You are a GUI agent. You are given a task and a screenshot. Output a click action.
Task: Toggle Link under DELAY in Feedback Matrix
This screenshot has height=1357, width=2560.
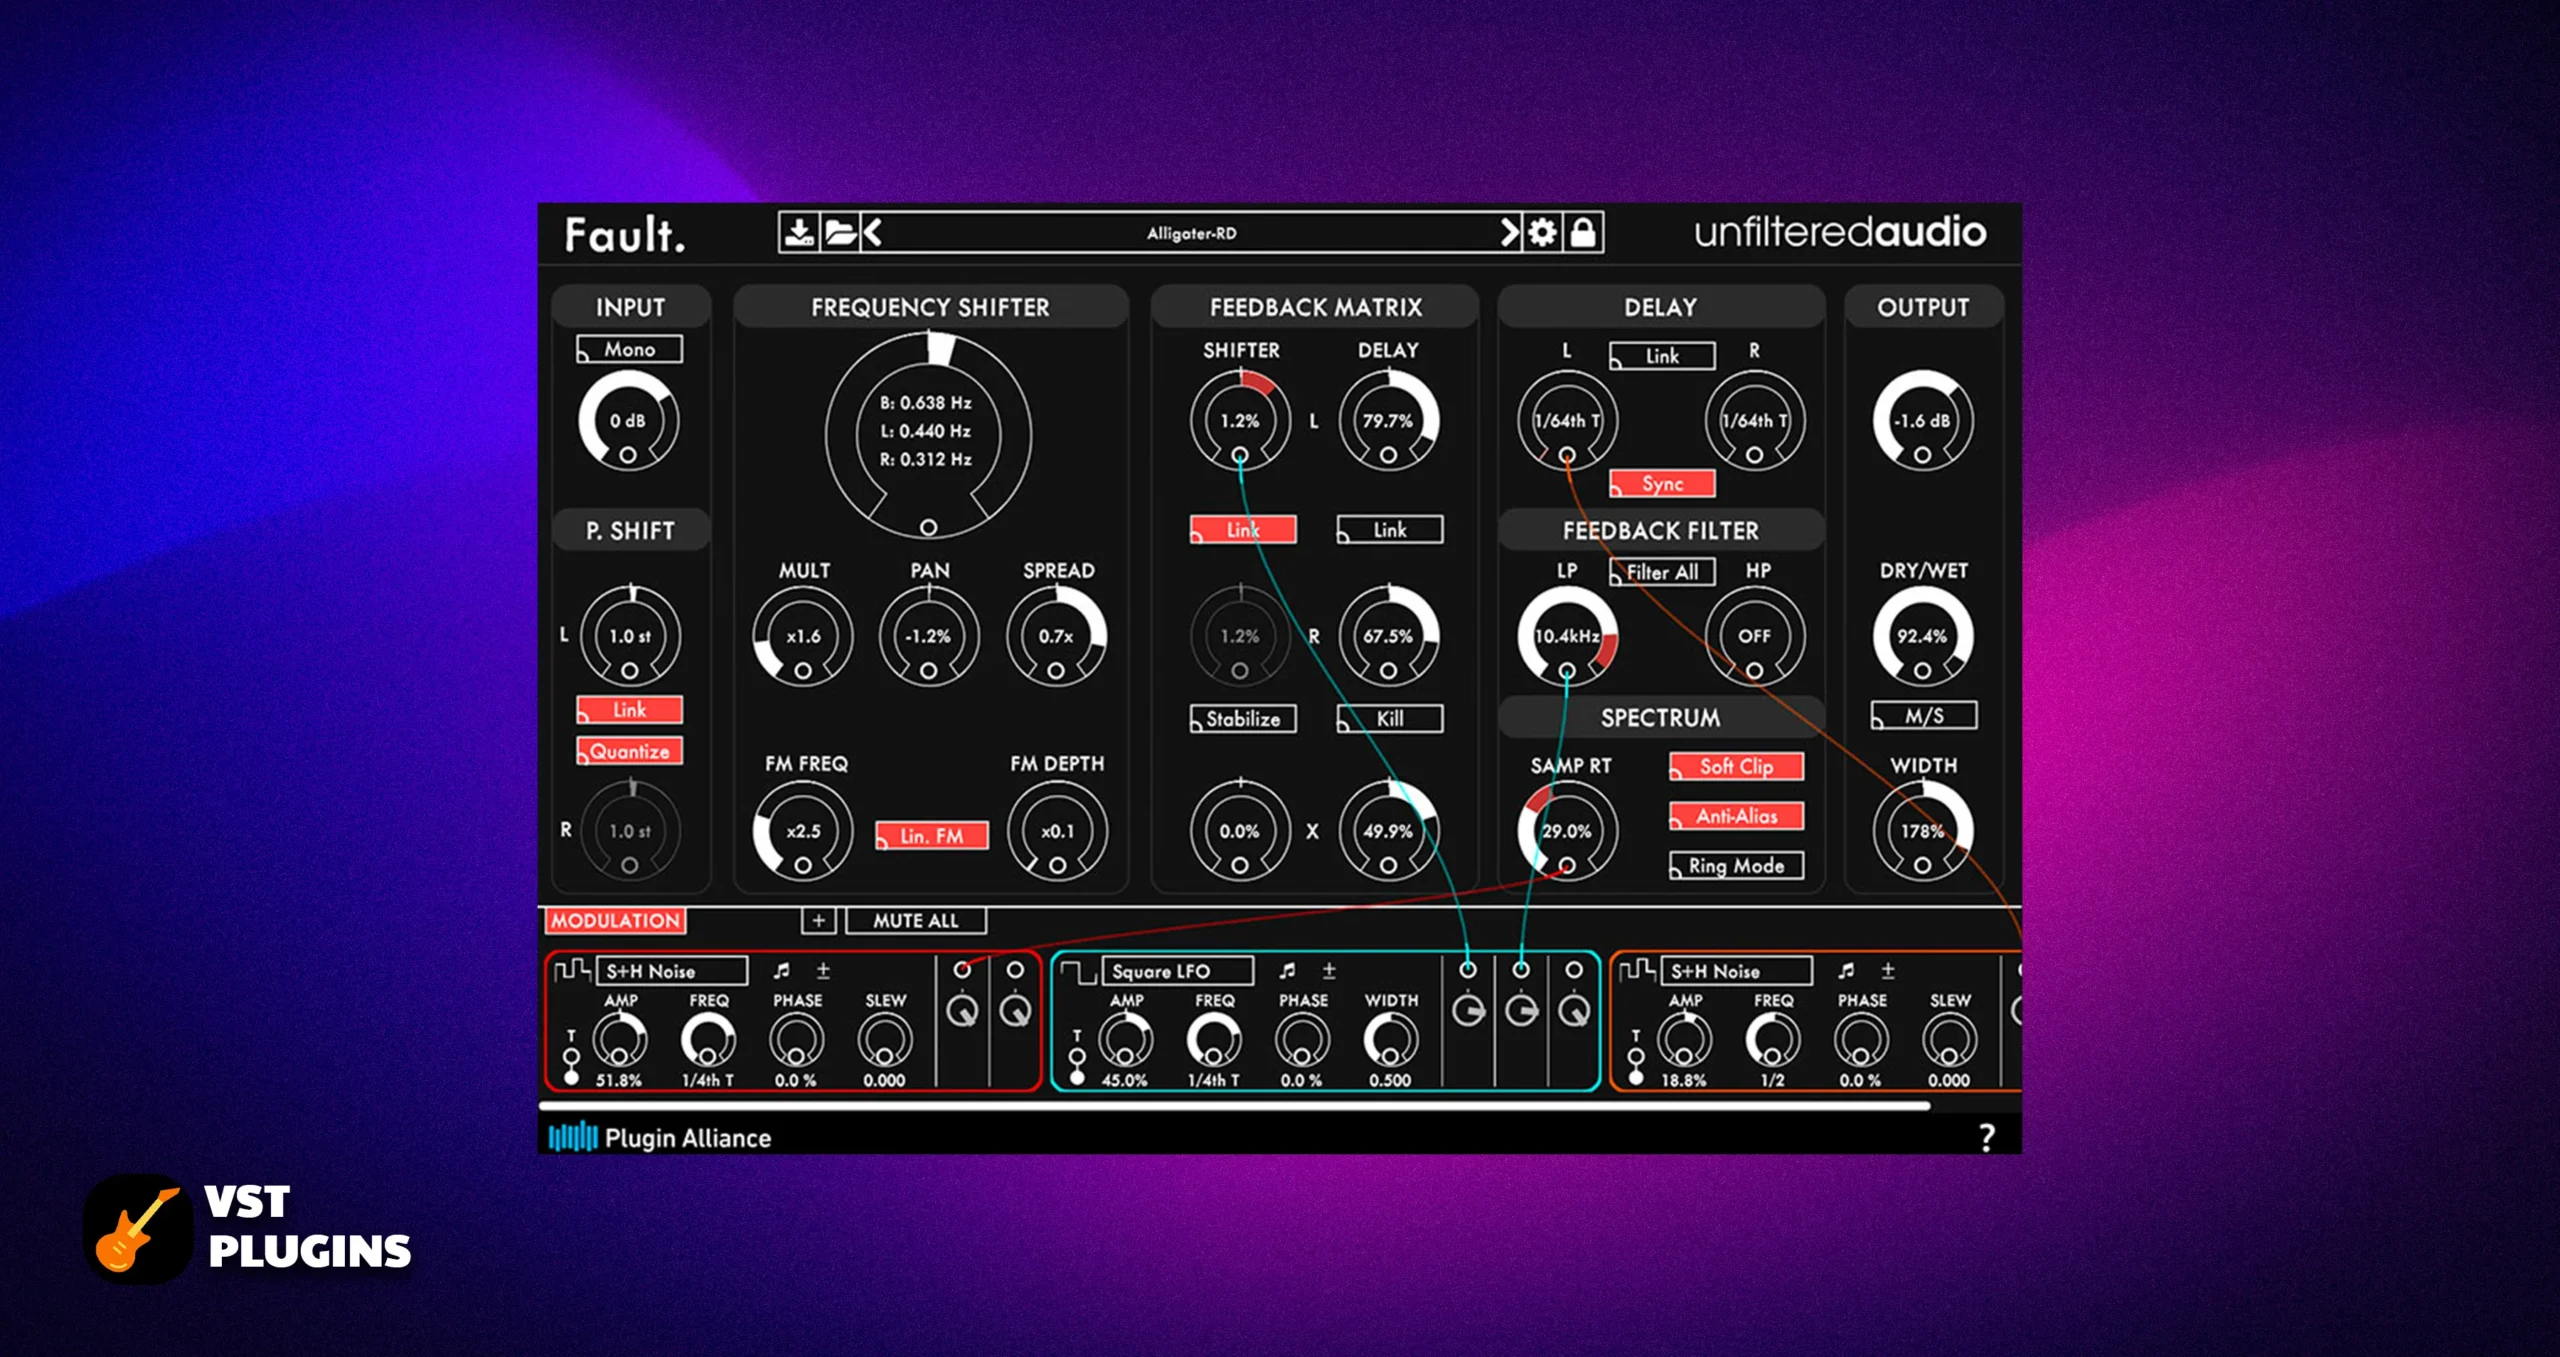(1390, 529)
